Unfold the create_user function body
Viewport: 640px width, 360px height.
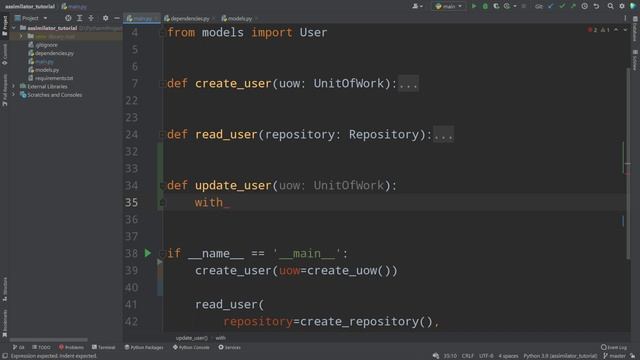click(x=408, y=84)
